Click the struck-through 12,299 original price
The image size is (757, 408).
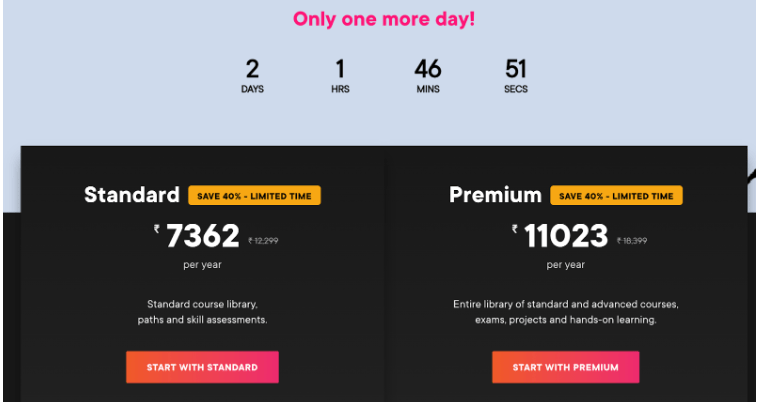263,240
